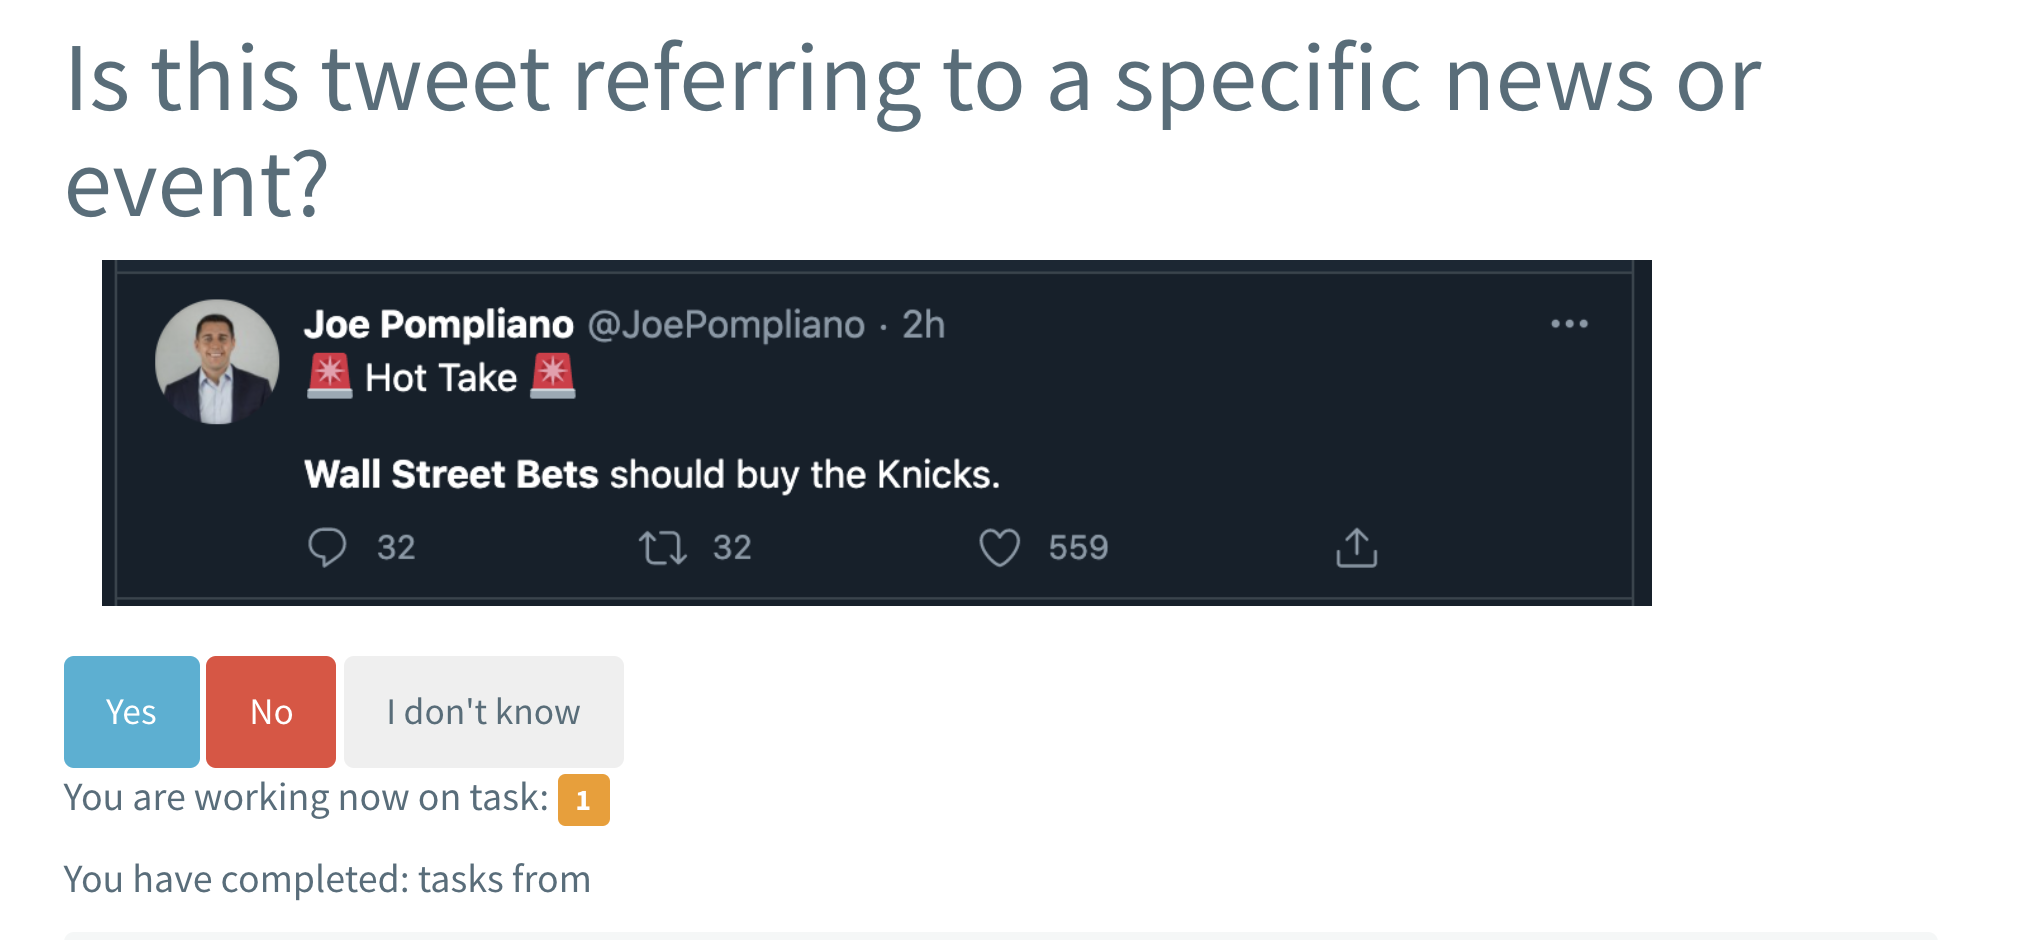Click the like count 559
Viewport: 2018px width, 940px height.
click(1078, 548)
